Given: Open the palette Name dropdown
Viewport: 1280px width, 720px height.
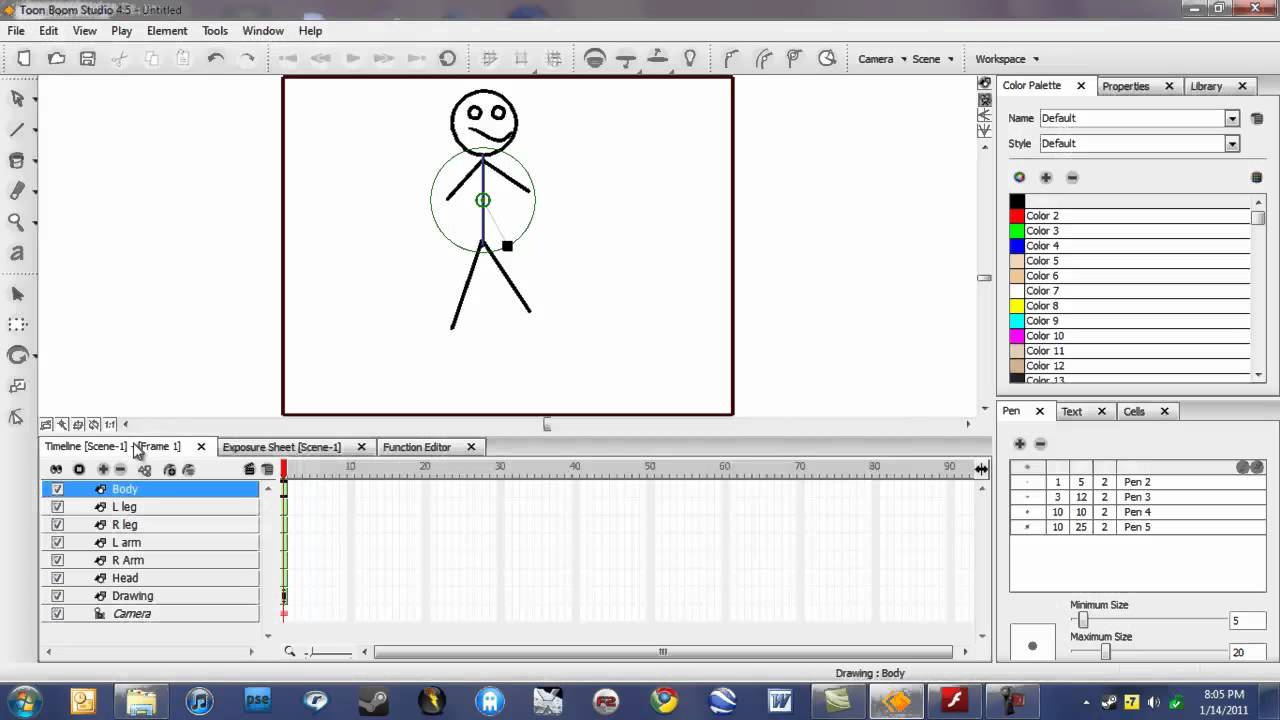Looking at the screenshot, I should pos(1232,118).
